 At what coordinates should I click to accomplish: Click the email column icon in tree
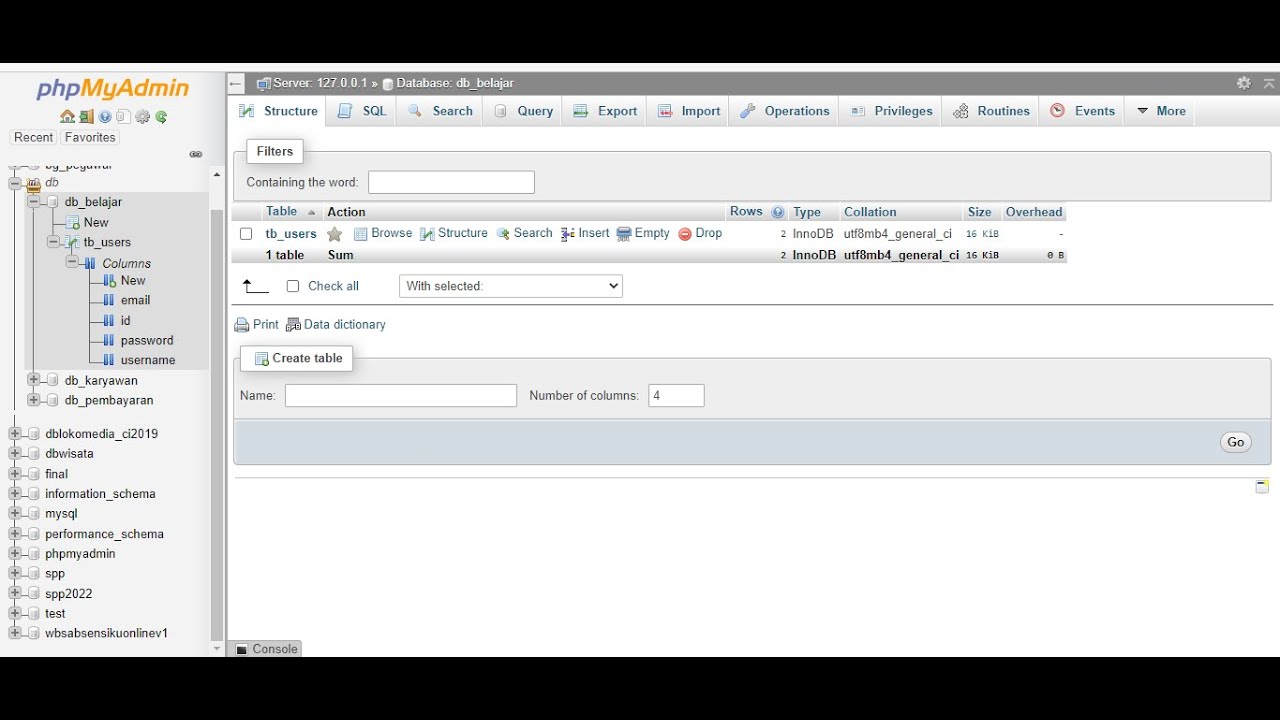coord(109,300)
